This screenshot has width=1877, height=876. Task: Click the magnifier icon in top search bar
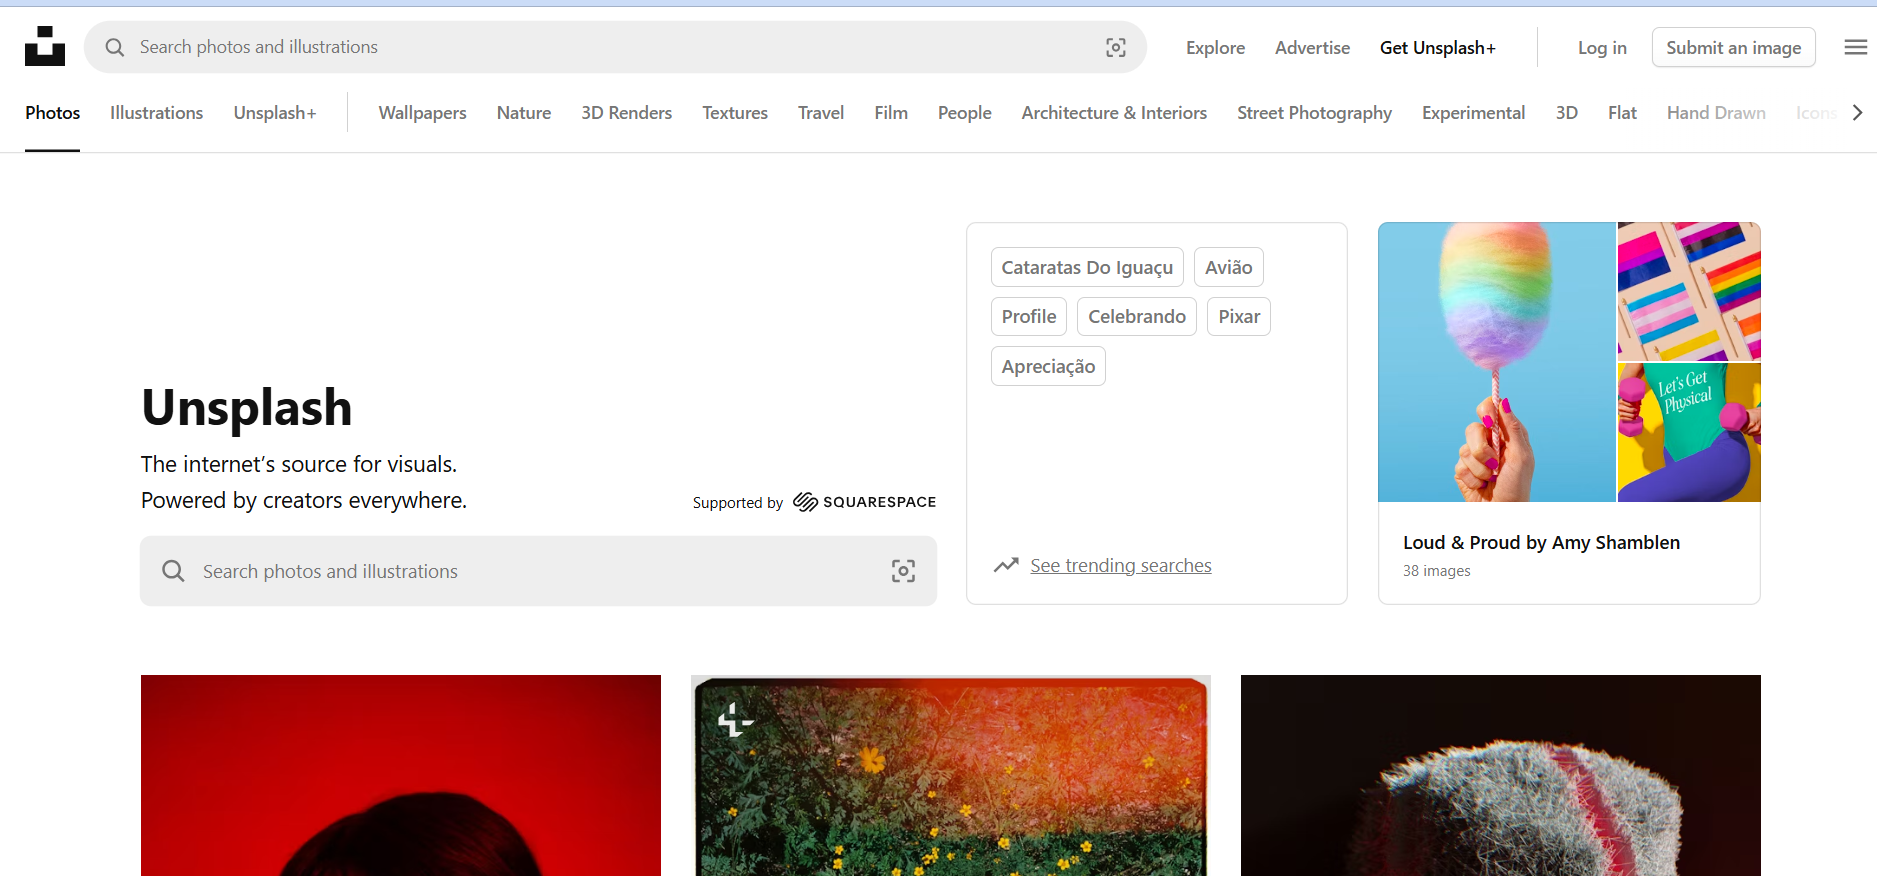[x=115, y=47]
